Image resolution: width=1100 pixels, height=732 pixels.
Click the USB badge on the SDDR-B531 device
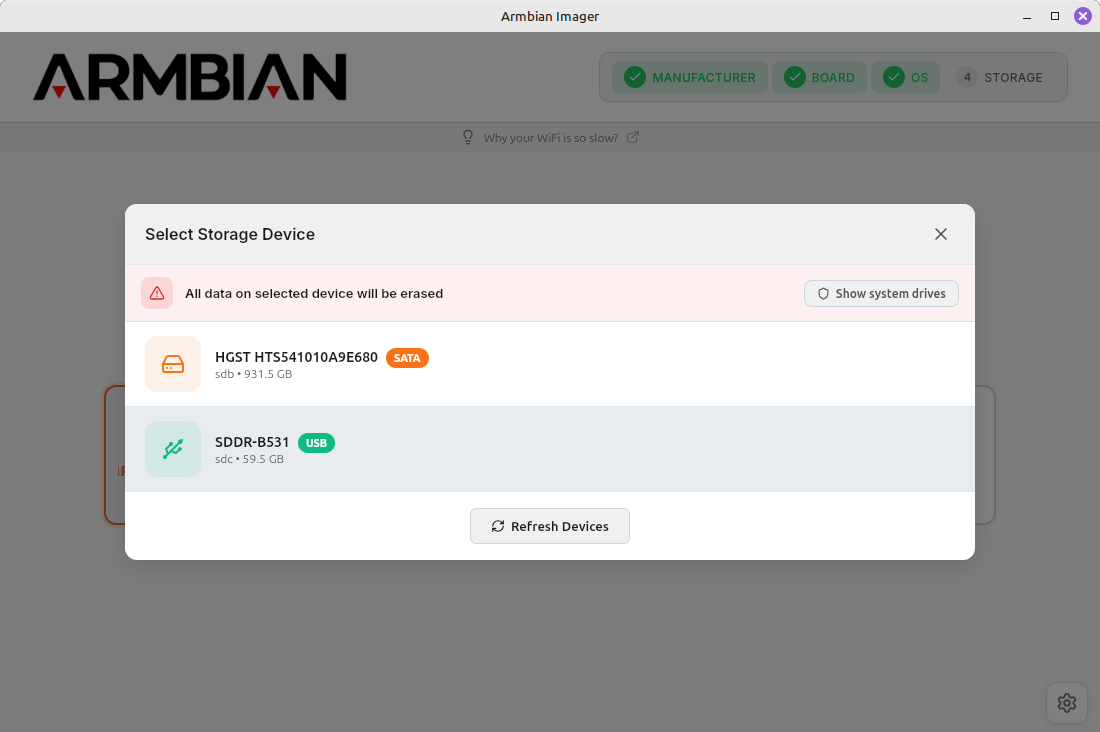(316, 442)
